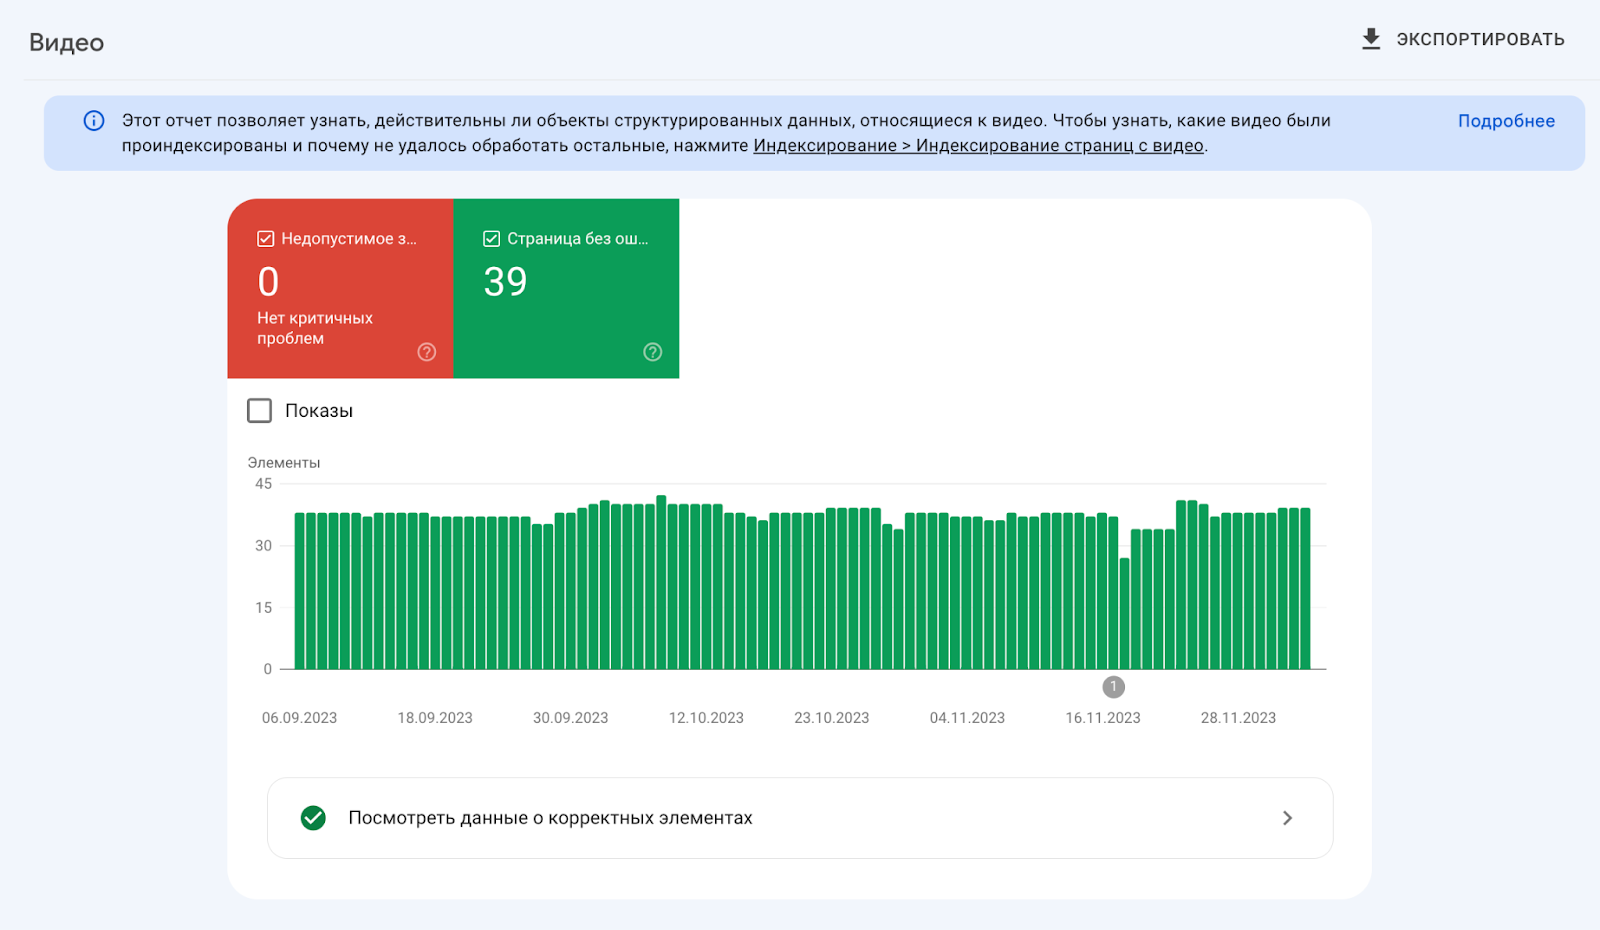
Task: Click the 12.10.2023 date label
Action: 707,718
